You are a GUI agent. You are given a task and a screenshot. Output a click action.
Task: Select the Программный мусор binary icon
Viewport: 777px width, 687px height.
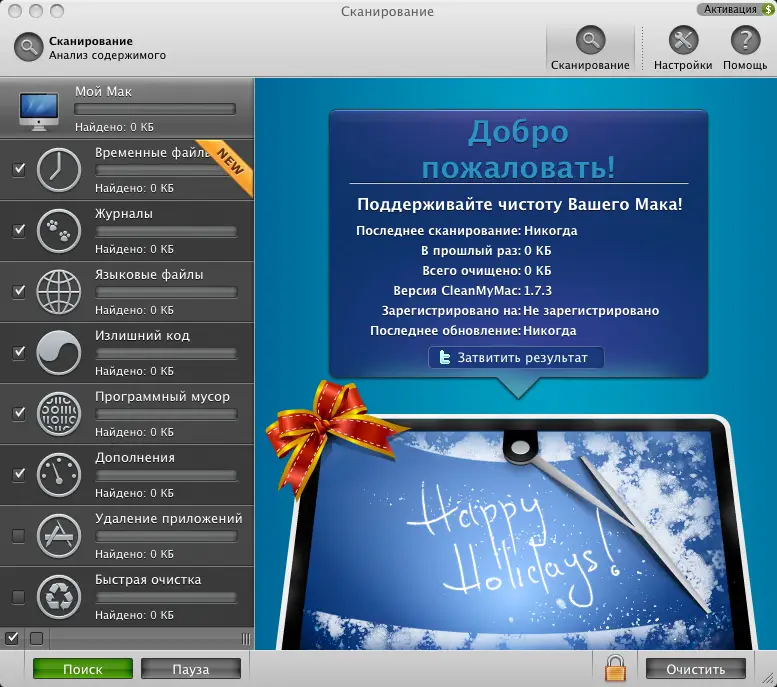(x=58, y=413)
